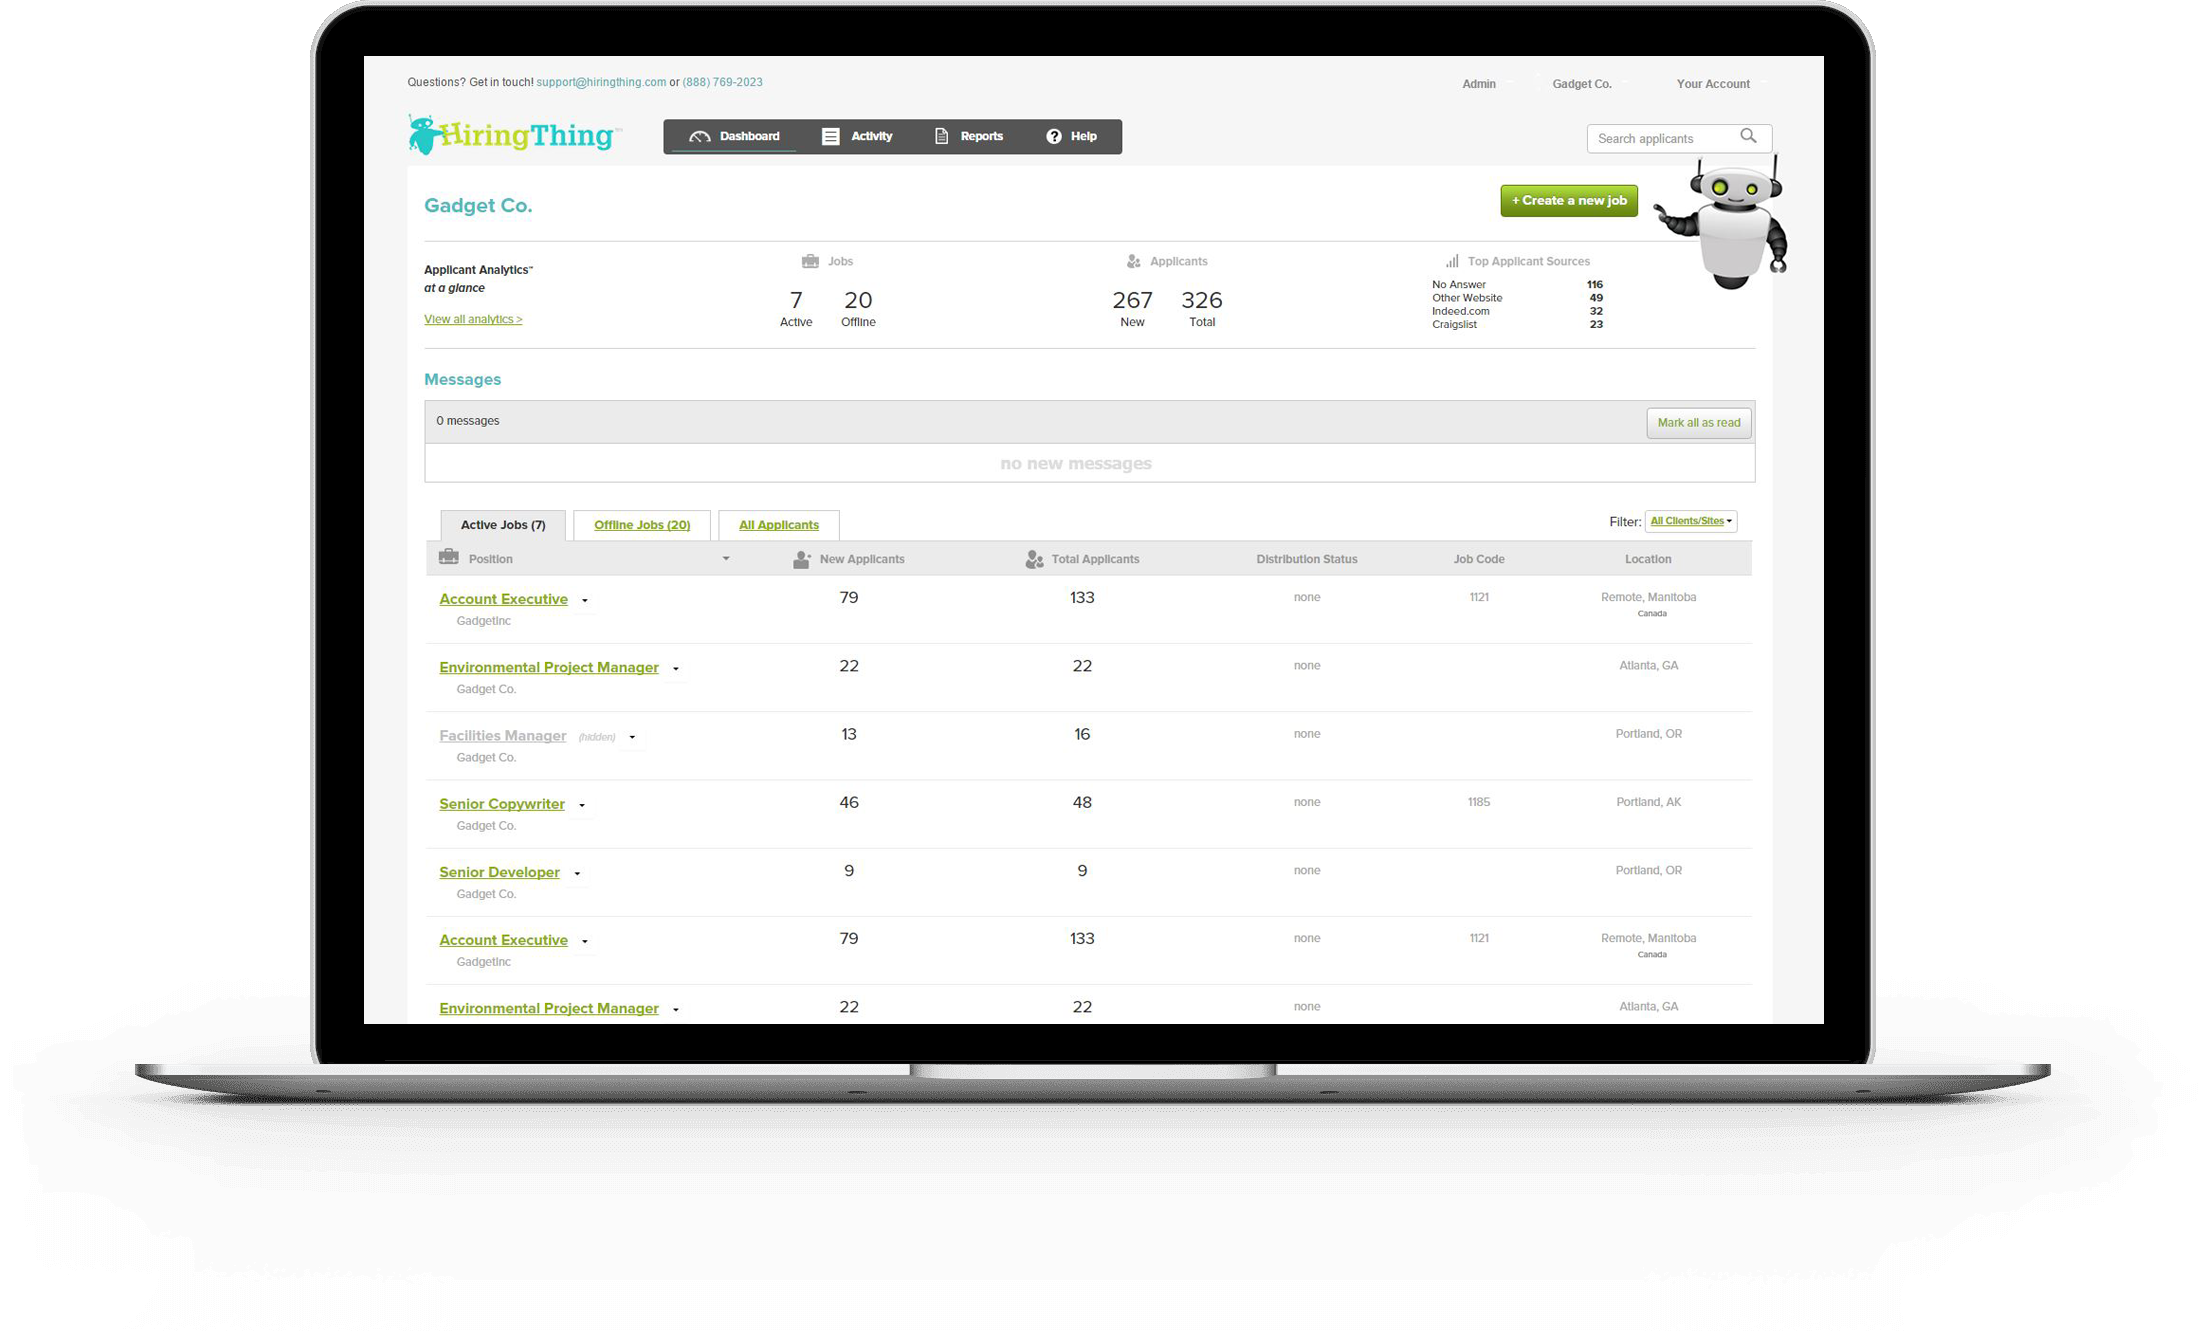Image resolution: width=2204 pixels, height=1331 pixels.
Task: Click Distribution Status column header
Action: pos(1306,559)
